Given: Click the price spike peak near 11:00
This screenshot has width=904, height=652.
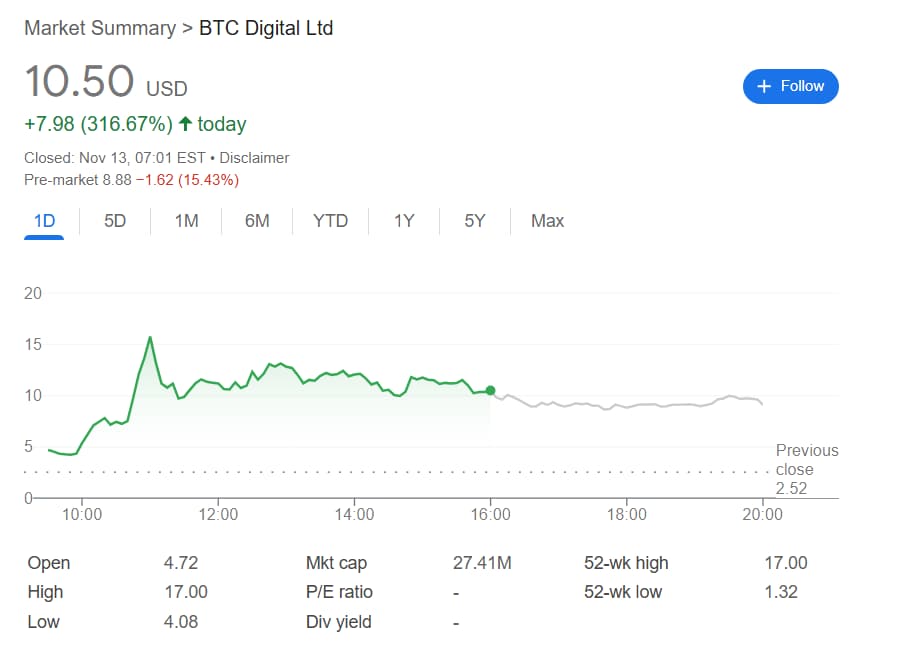Looking at the screenshot, I should (x=150, y=337).
